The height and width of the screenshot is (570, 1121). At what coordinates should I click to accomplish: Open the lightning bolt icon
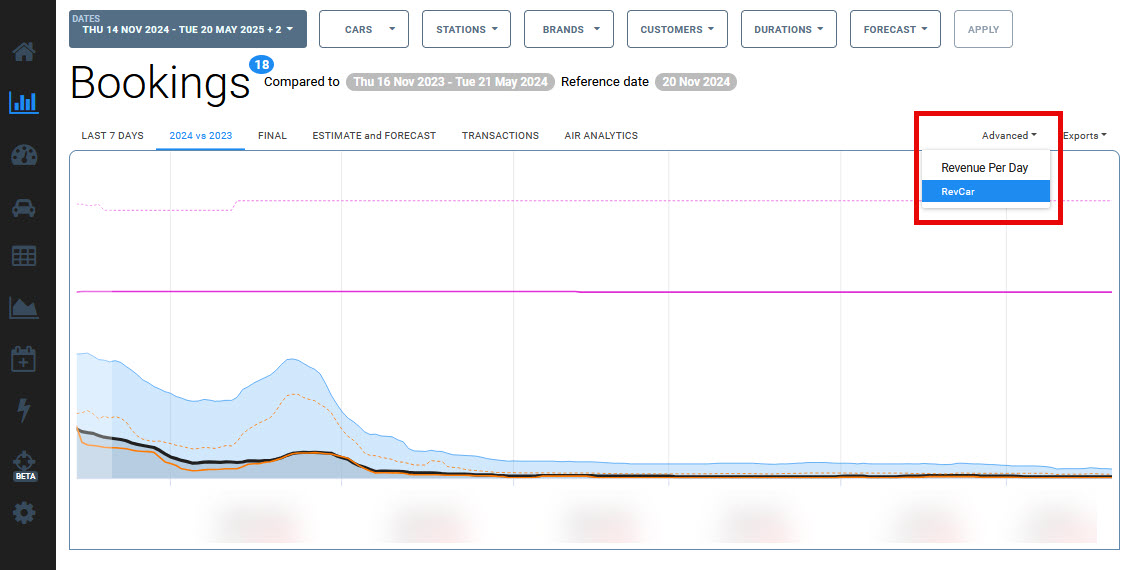click(24, 410)
